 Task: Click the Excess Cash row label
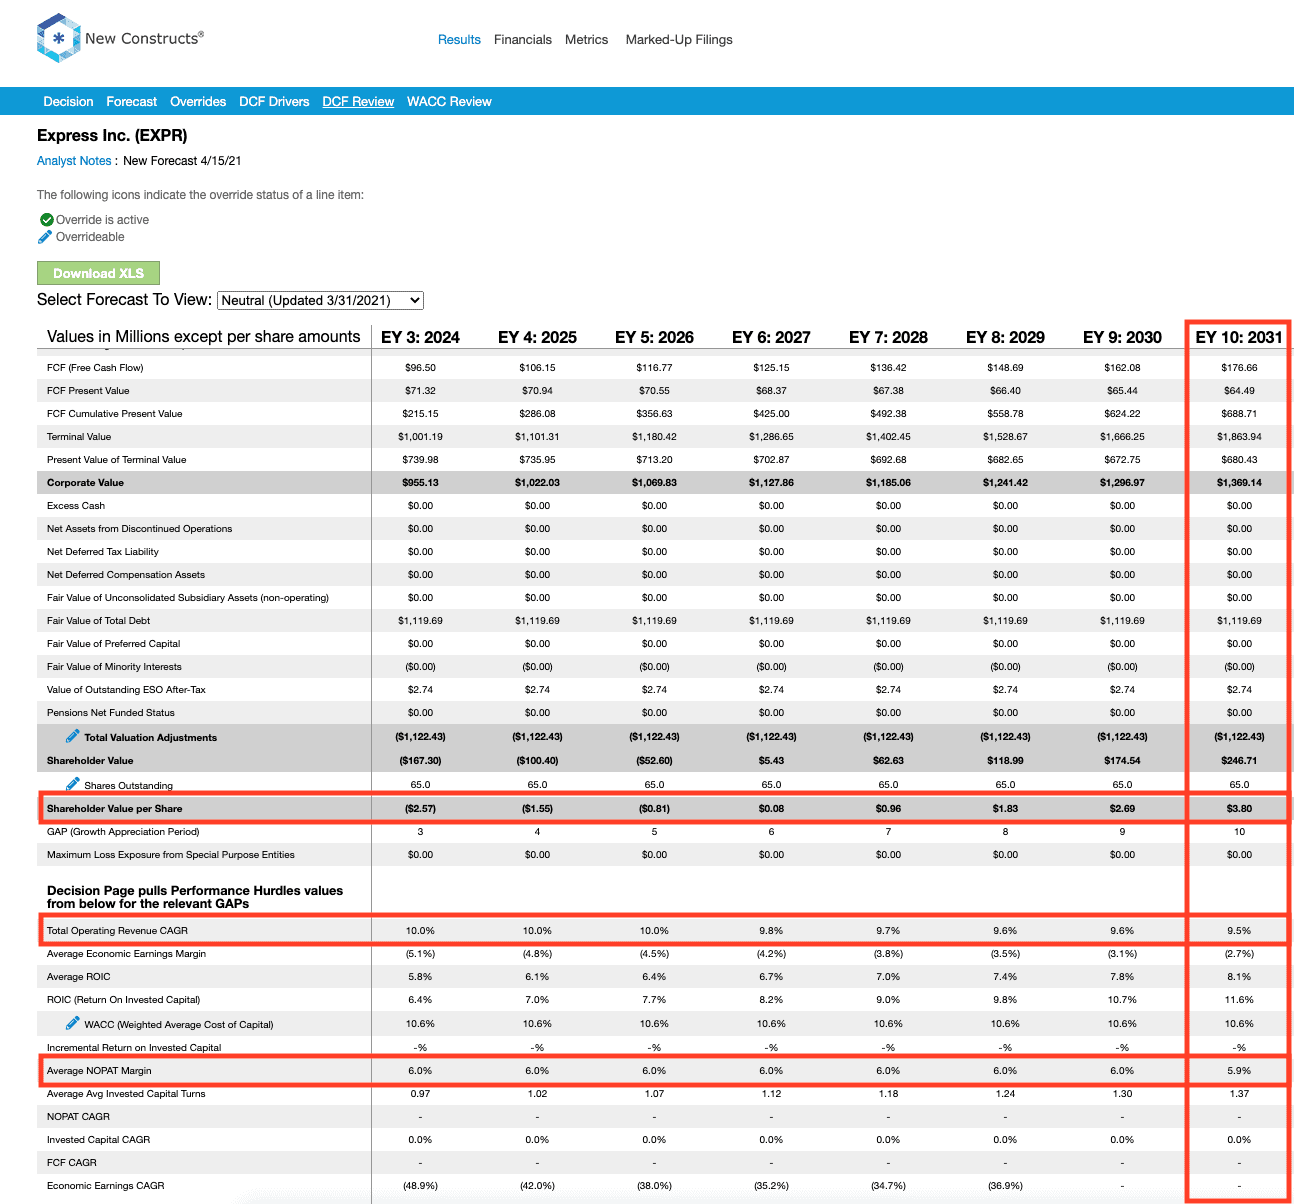coord(76,506)
